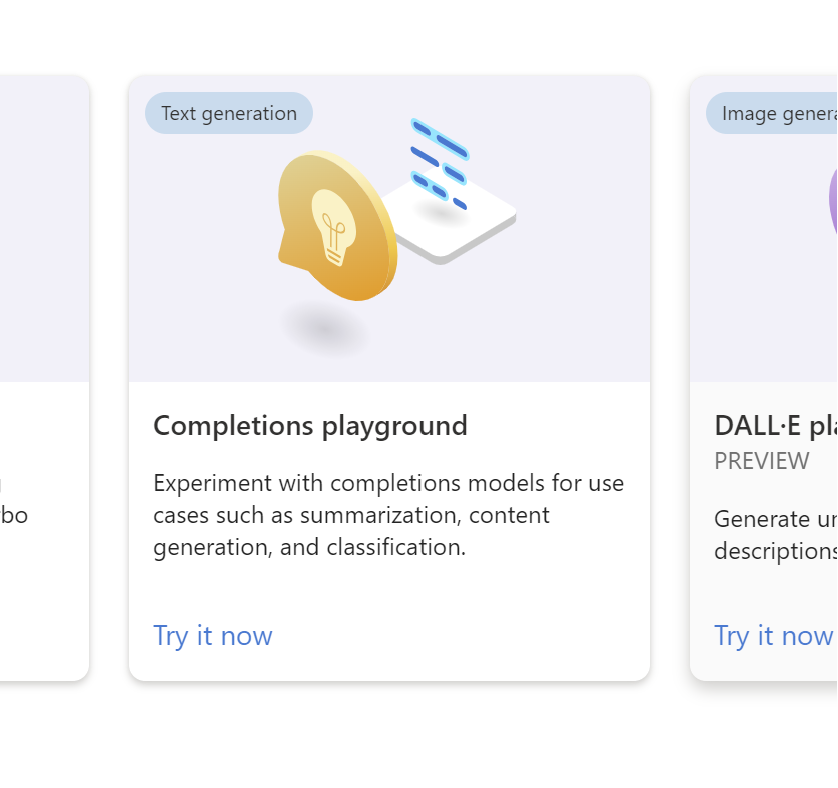Click the Completions playground description text
The width and height of the screenshot is (838, 788).
point(389,515)
